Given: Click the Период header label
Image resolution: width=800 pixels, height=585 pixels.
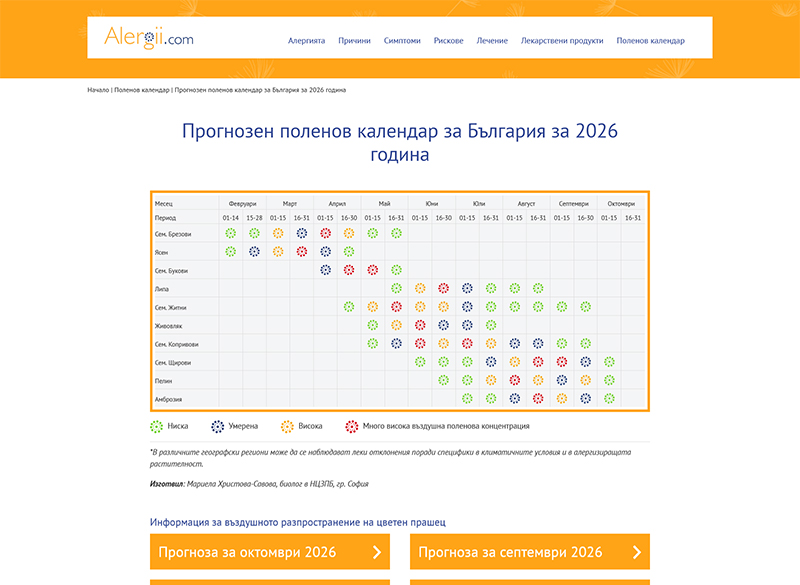Looking at the screenshot, I should 165,218.
